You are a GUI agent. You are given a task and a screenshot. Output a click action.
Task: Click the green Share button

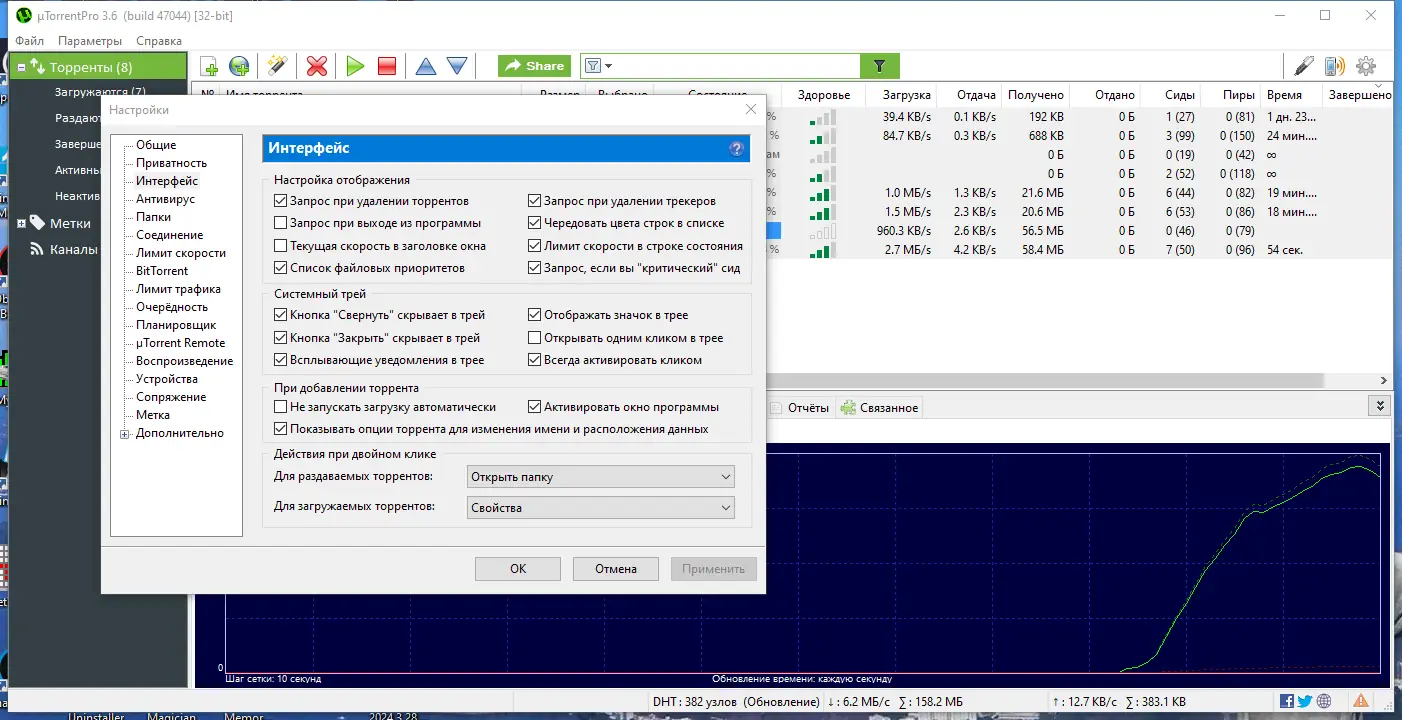coord(534,66)
